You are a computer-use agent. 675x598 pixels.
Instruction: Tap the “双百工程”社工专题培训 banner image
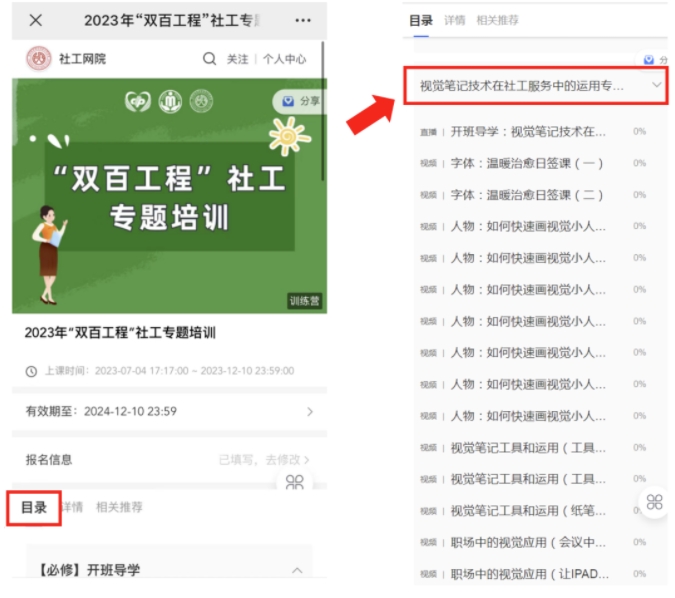coord(168,195)
